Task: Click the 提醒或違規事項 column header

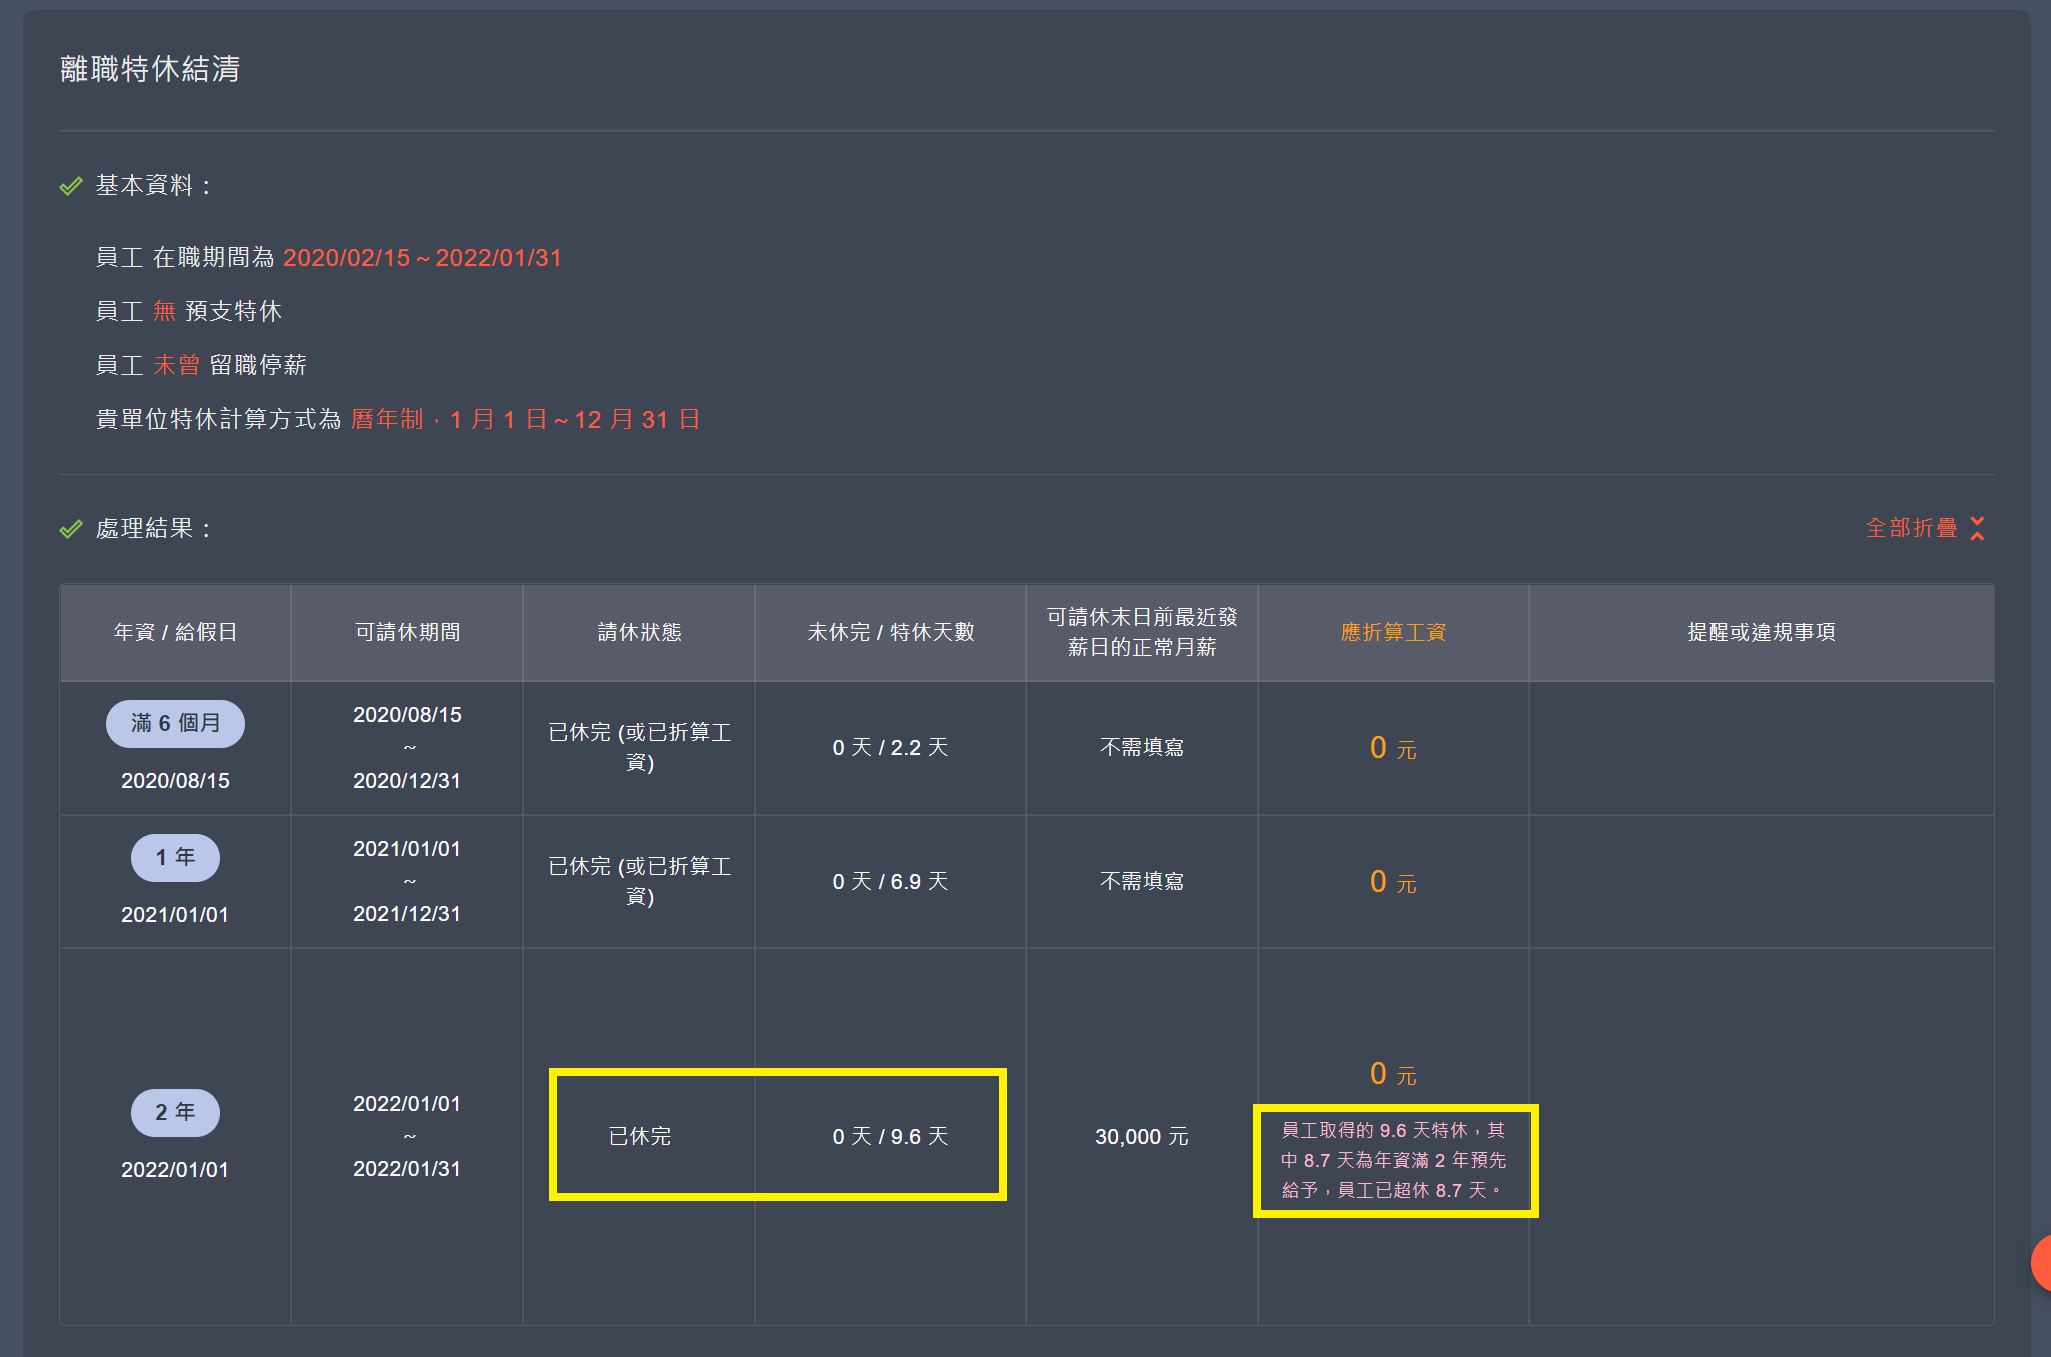Action: pyautogui.click(x=1761, y=632)
